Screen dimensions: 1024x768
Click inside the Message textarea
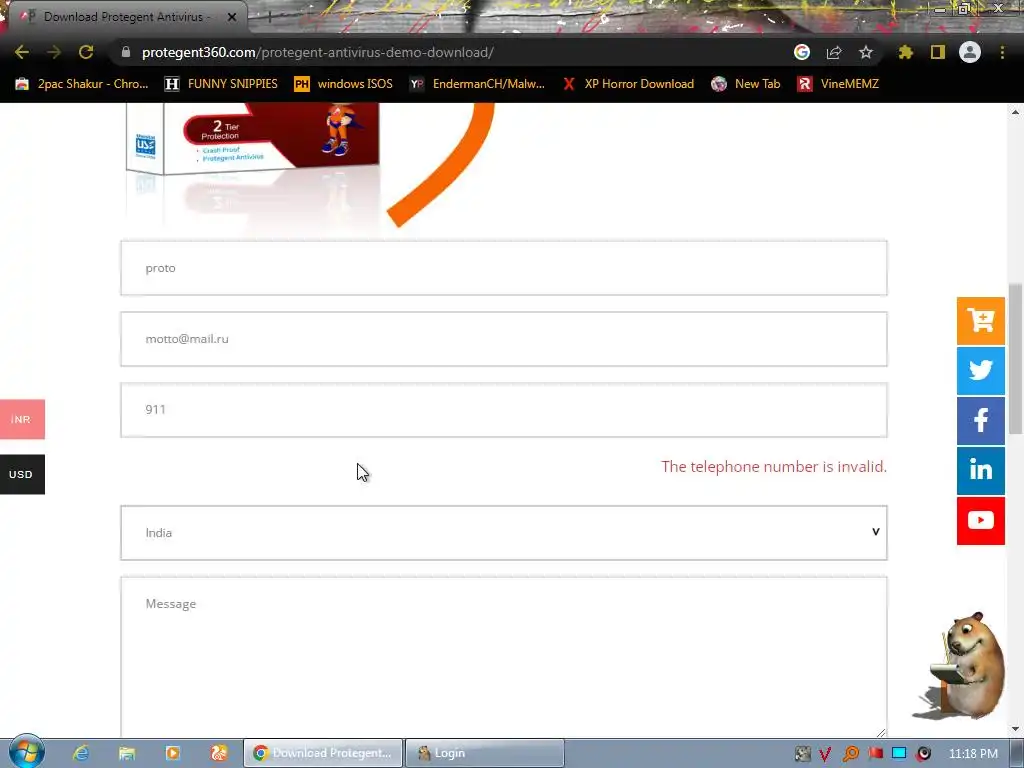coord(504,658)
